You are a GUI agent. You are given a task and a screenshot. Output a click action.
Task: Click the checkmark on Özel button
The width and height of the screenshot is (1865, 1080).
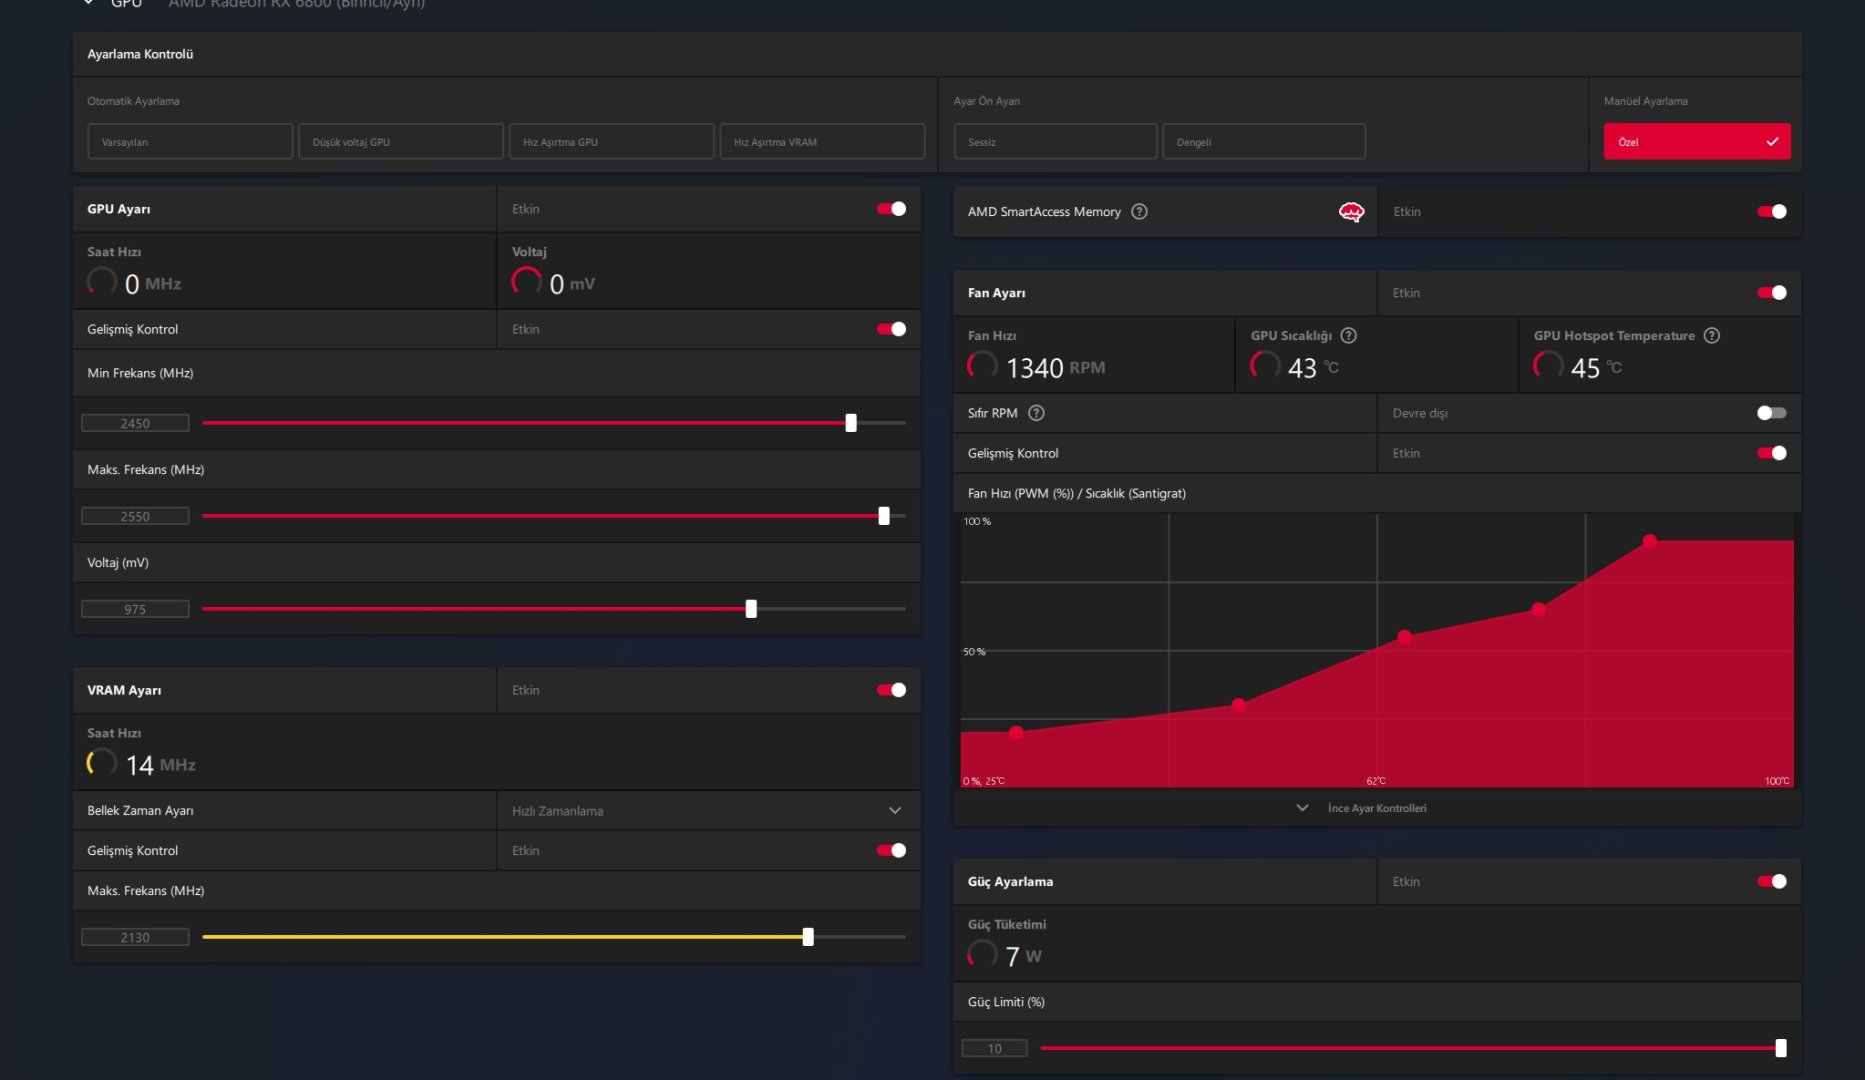tap(1772, 142)
